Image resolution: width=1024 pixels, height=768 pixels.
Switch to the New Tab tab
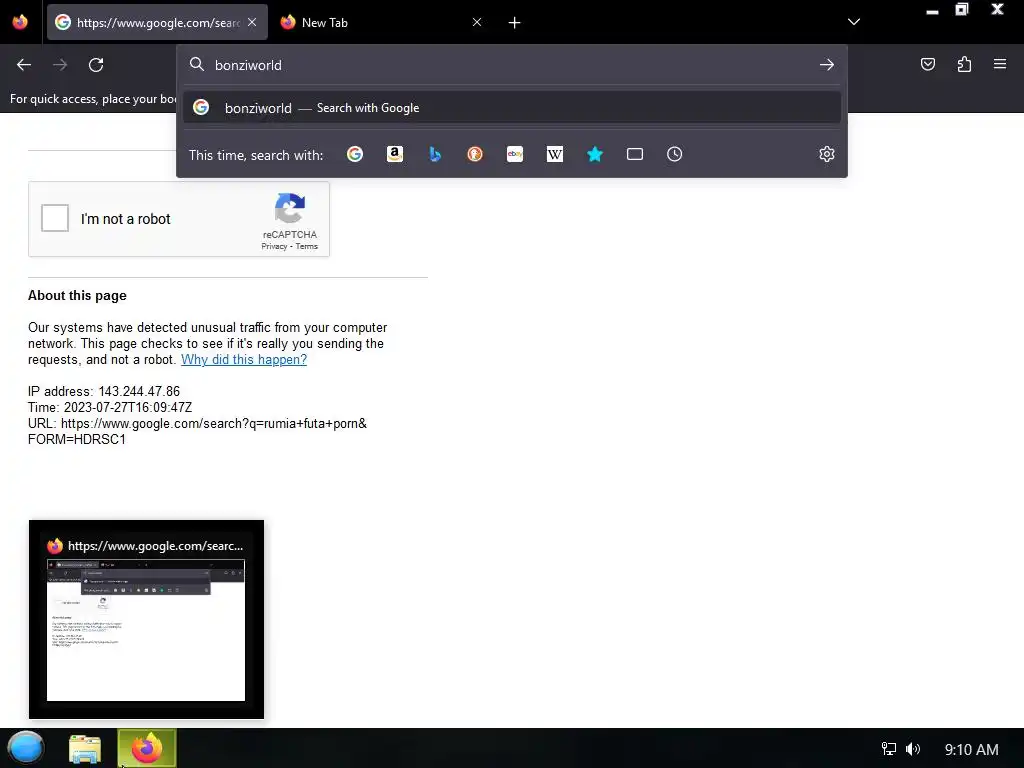(x=382, y=22)
